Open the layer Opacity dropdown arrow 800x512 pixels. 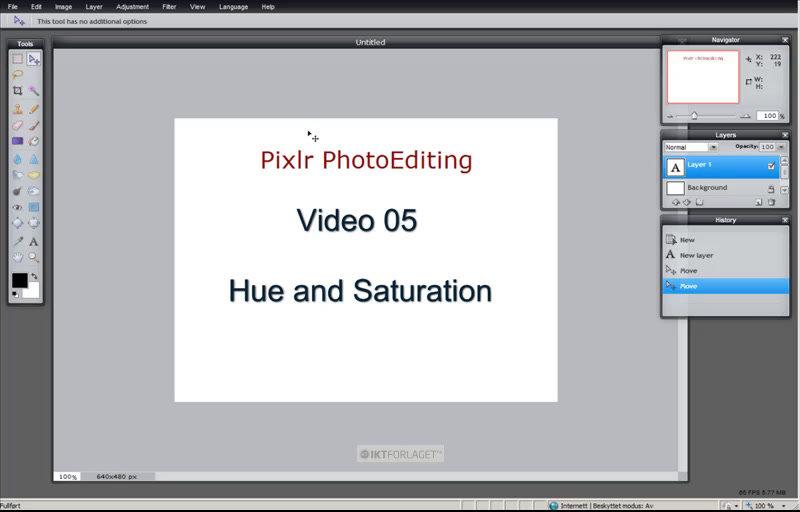click(781, 147)
